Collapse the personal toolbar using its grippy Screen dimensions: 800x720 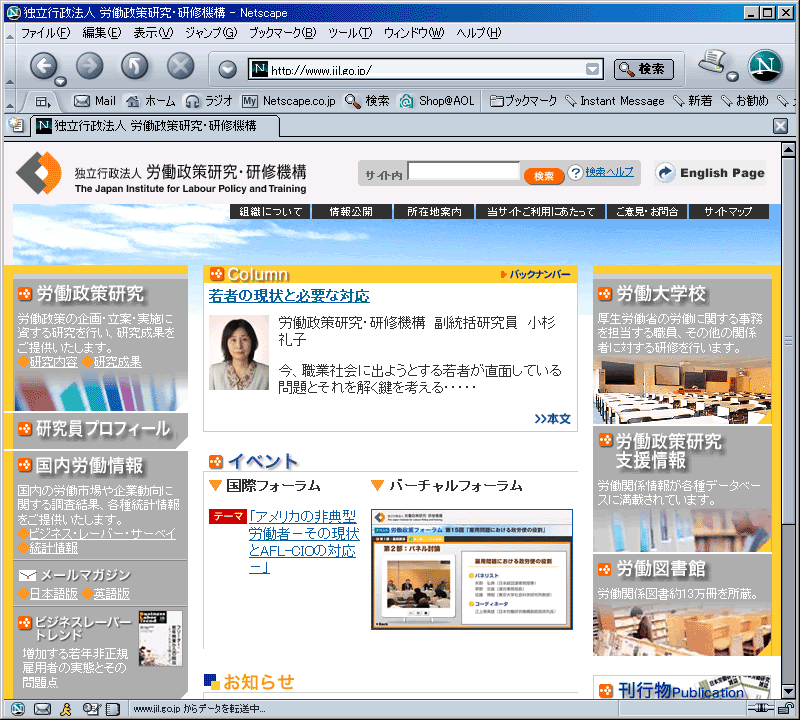(x=10, y=101)
